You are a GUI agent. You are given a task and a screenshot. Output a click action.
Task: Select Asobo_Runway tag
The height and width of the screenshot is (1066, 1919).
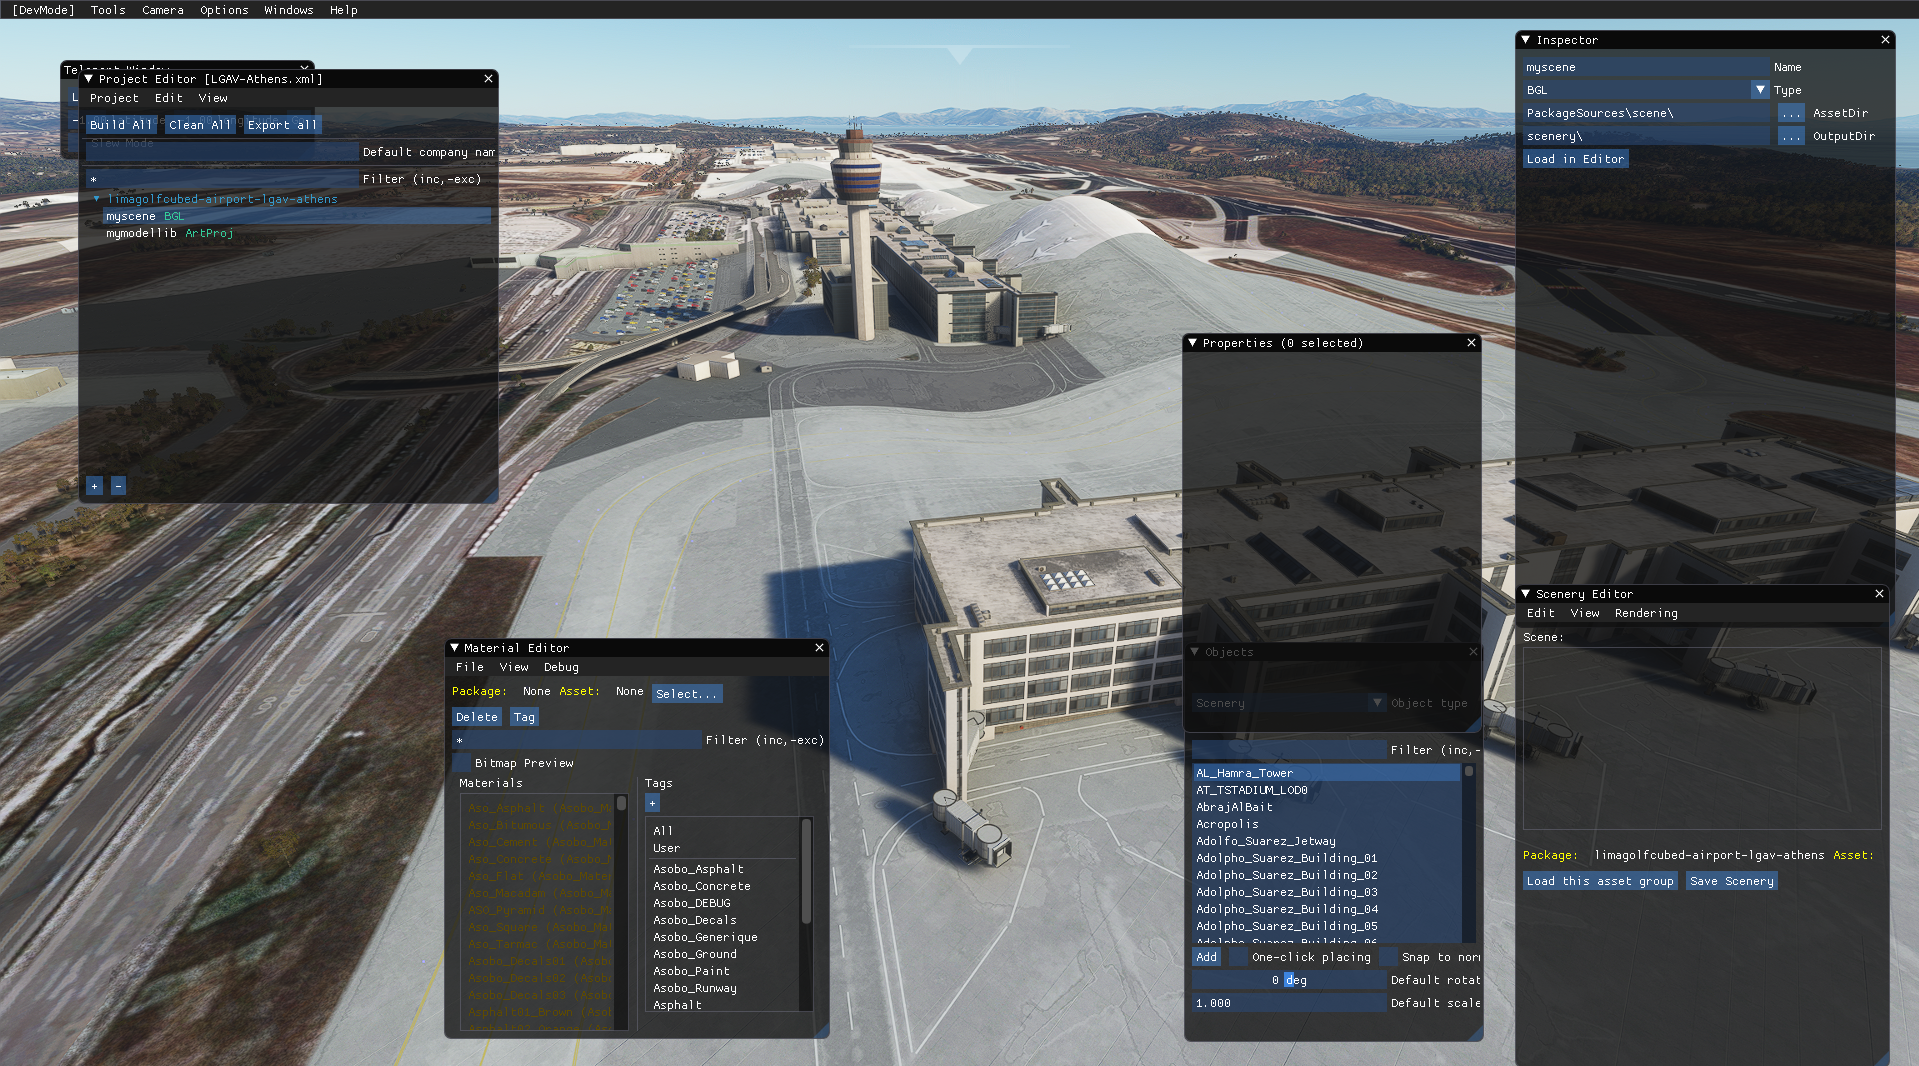tap(725, 988)
